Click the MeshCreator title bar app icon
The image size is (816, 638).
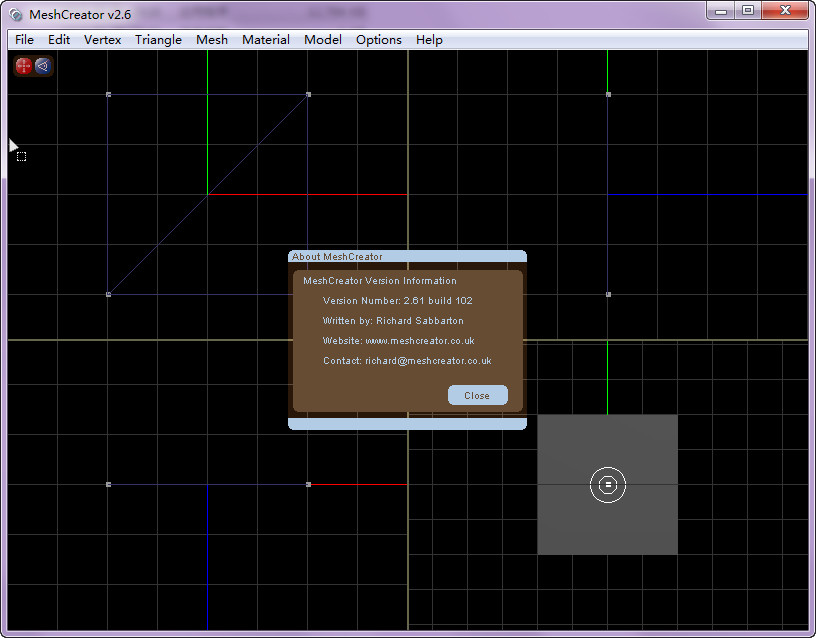(16, 15)
